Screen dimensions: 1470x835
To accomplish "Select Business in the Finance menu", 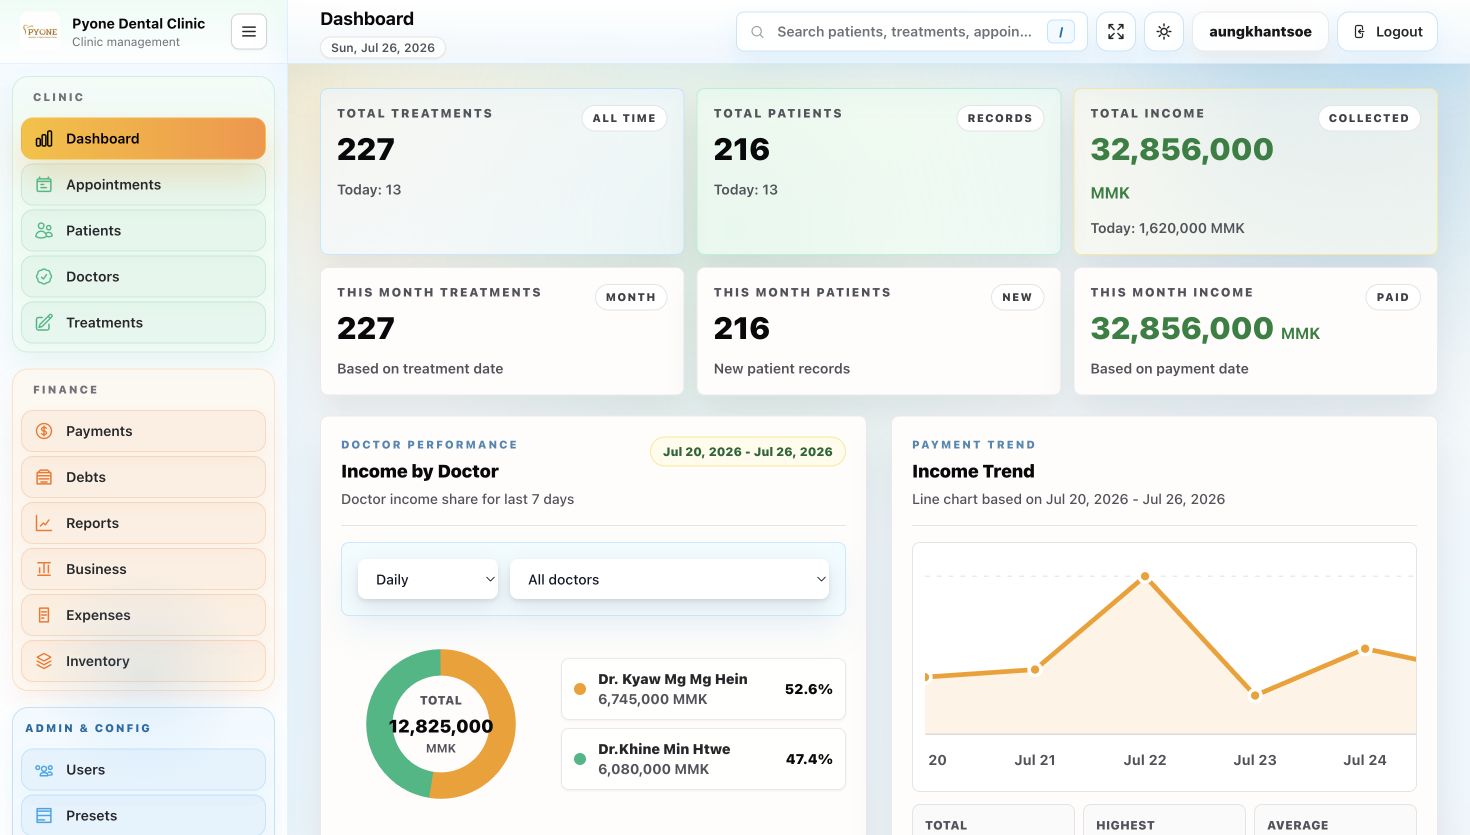I will pyautogui.click(x=143, y=569).
